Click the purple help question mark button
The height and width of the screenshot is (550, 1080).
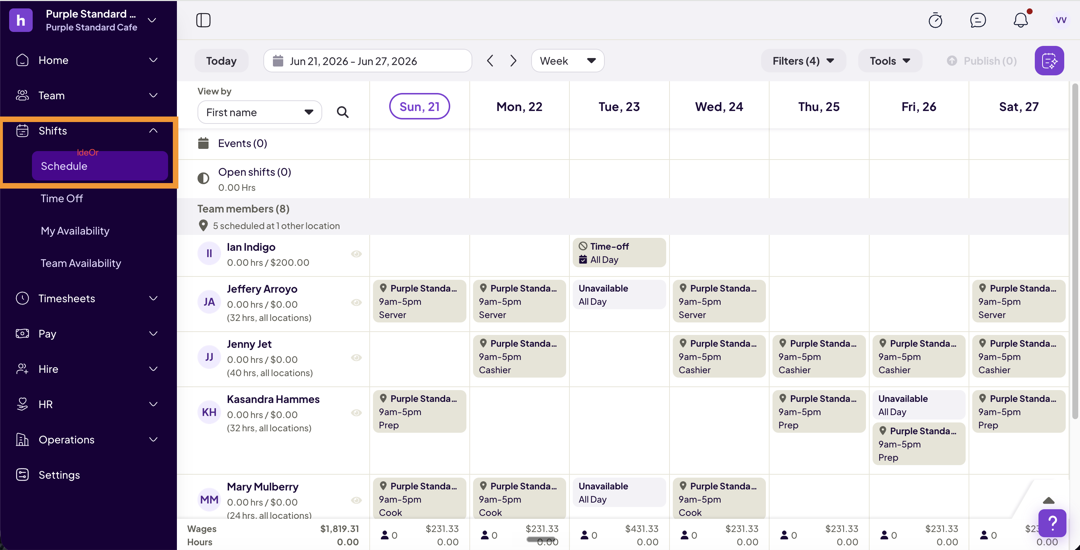tap(1052, 523)
